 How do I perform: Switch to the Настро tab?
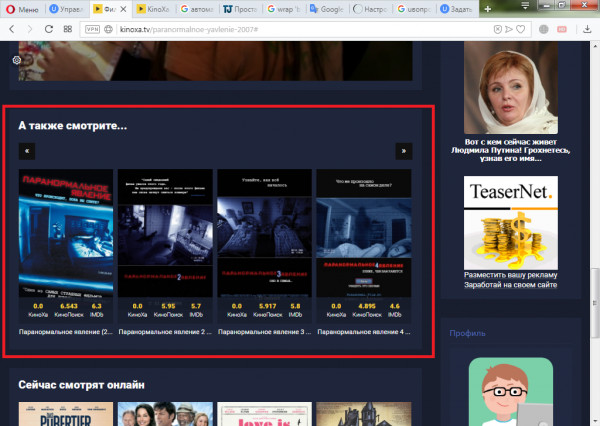[370, 9]
